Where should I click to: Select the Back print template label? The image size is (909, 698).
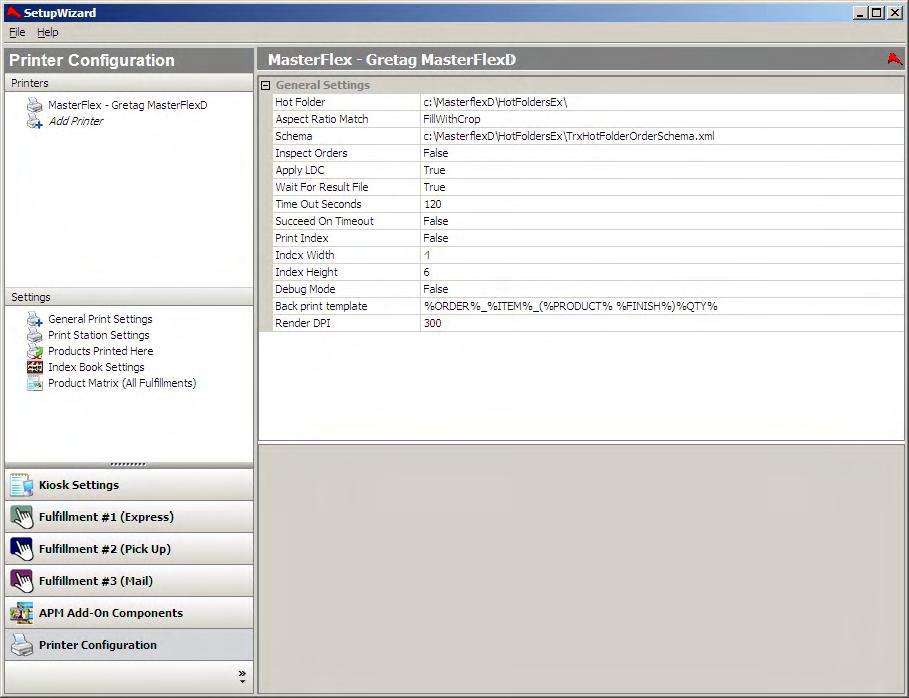[321, 306]
